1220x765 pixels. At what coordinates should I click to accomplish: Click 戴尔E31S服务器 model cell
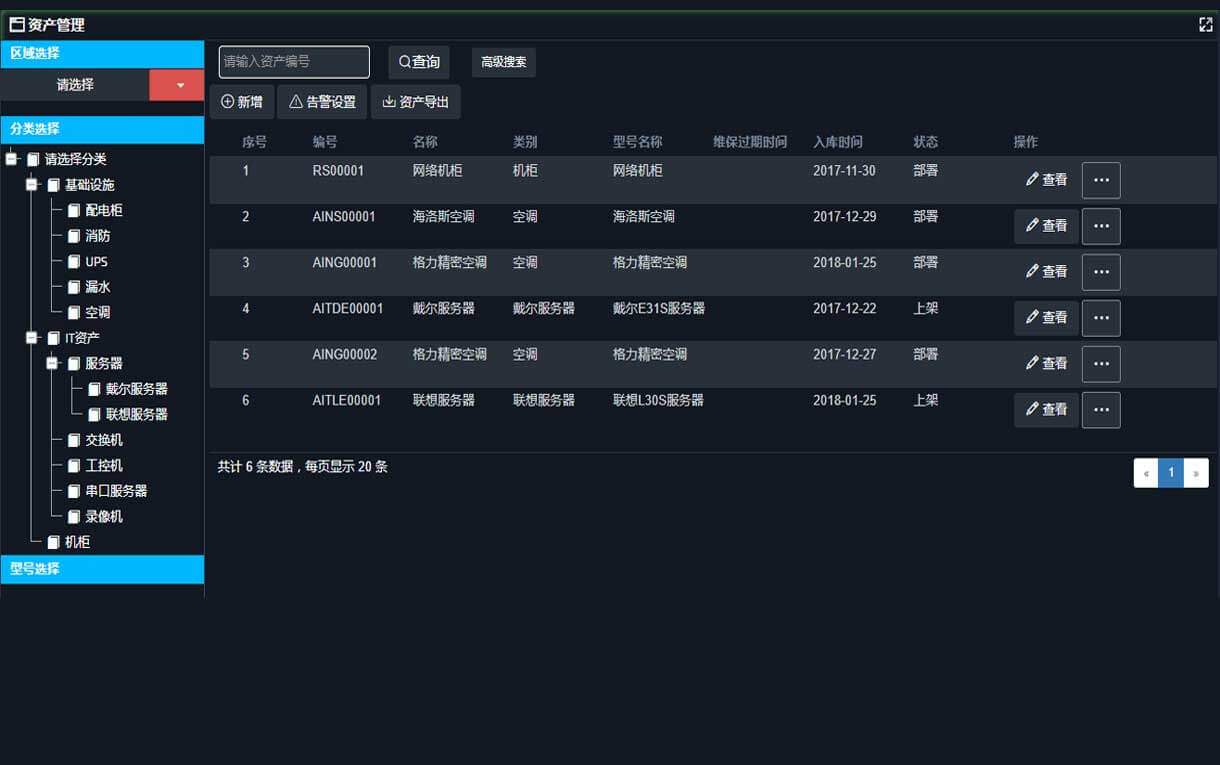(659, 308)
